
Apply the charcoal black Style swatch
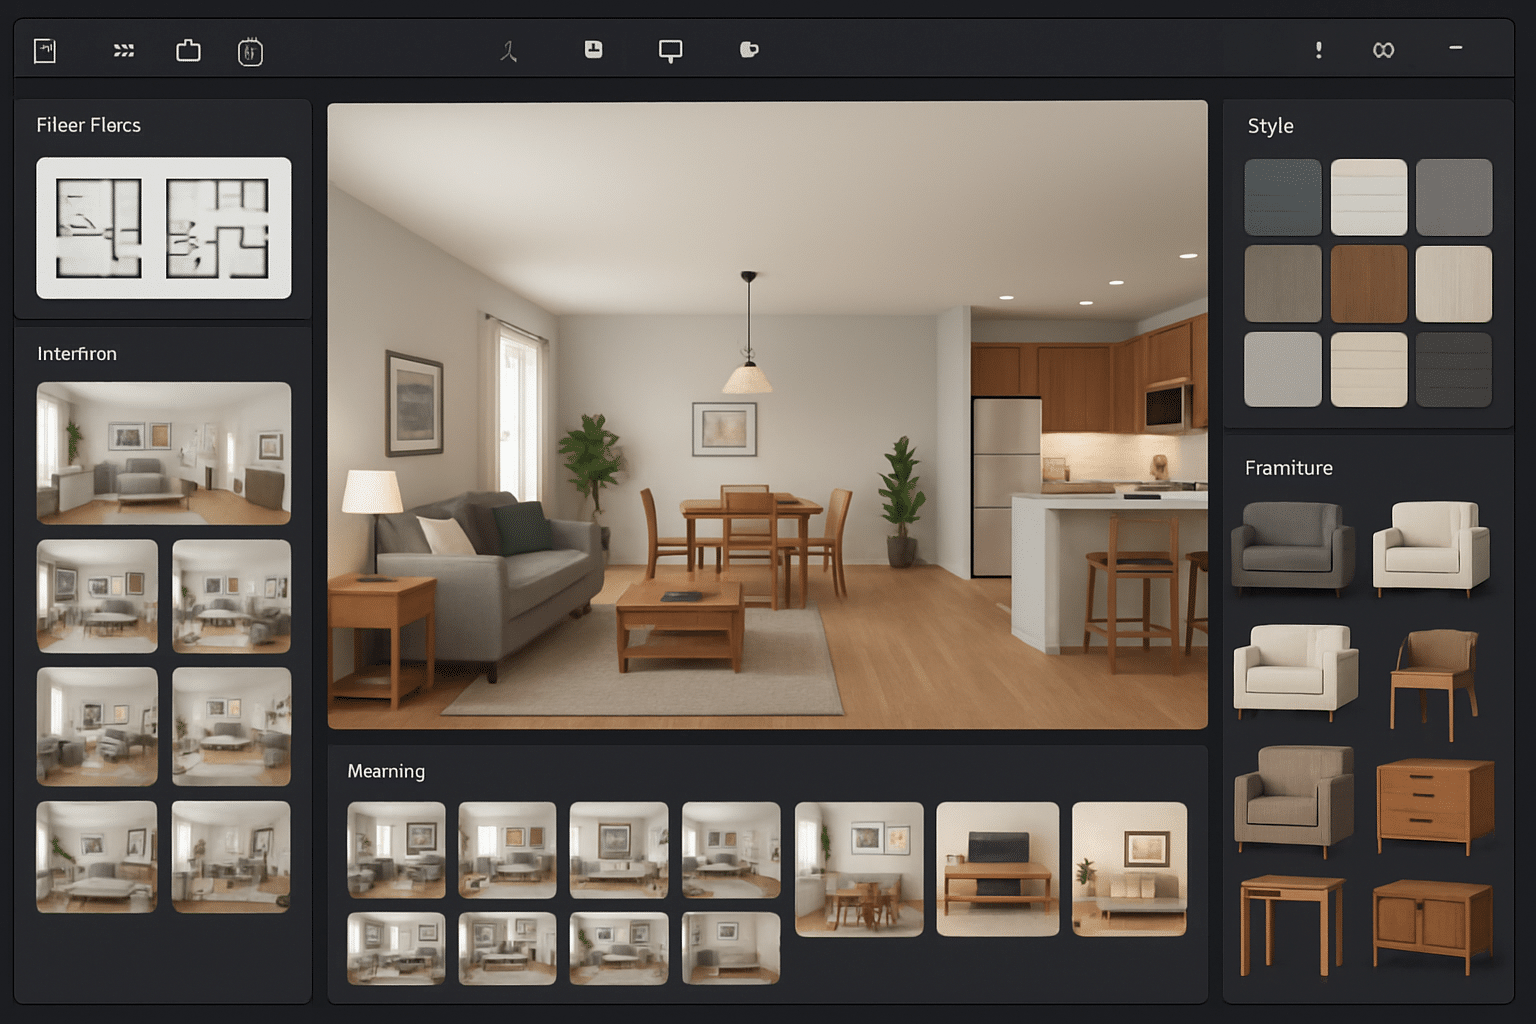[x=1454, y=369]
